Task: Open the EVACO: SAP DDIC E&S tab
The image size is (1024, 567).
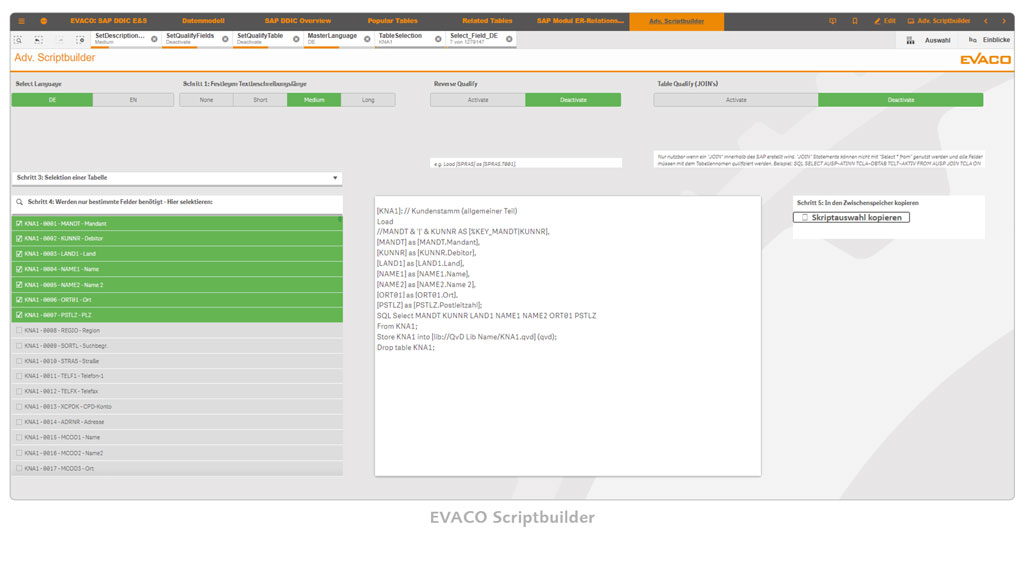Action: click(x=109, y=21)
